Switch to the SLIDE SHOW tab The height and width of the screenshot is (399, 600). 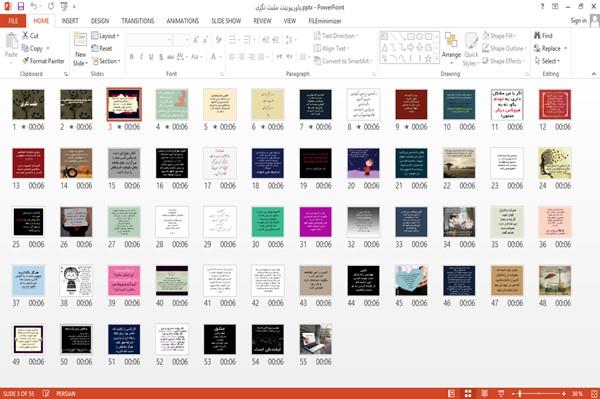226,21
